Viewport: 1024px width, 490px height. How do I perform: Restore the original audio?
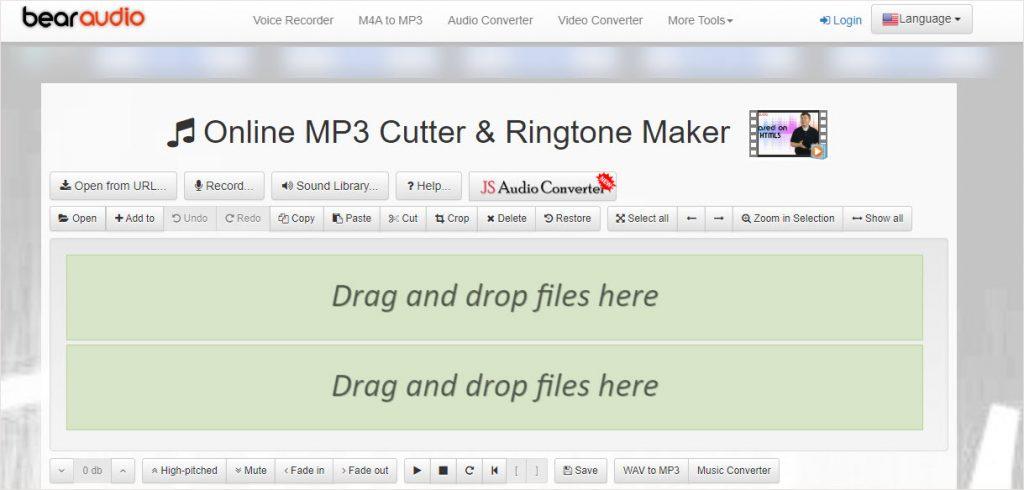click(568, 218)
